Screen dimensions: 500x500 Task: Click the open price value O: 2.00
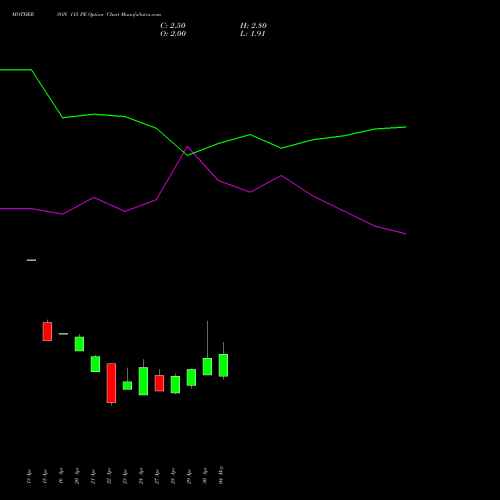173,33
